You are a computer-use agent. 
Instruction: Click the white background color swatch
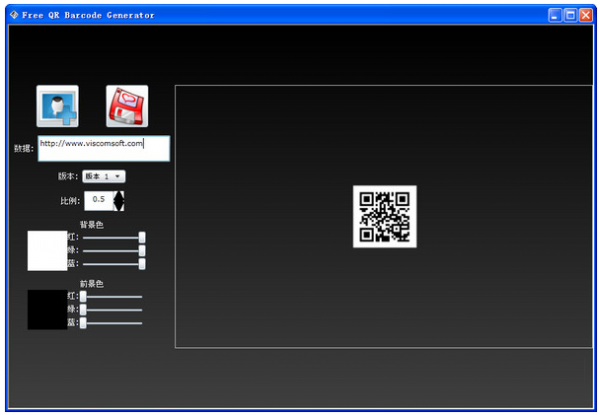click(x=47, y=251)
